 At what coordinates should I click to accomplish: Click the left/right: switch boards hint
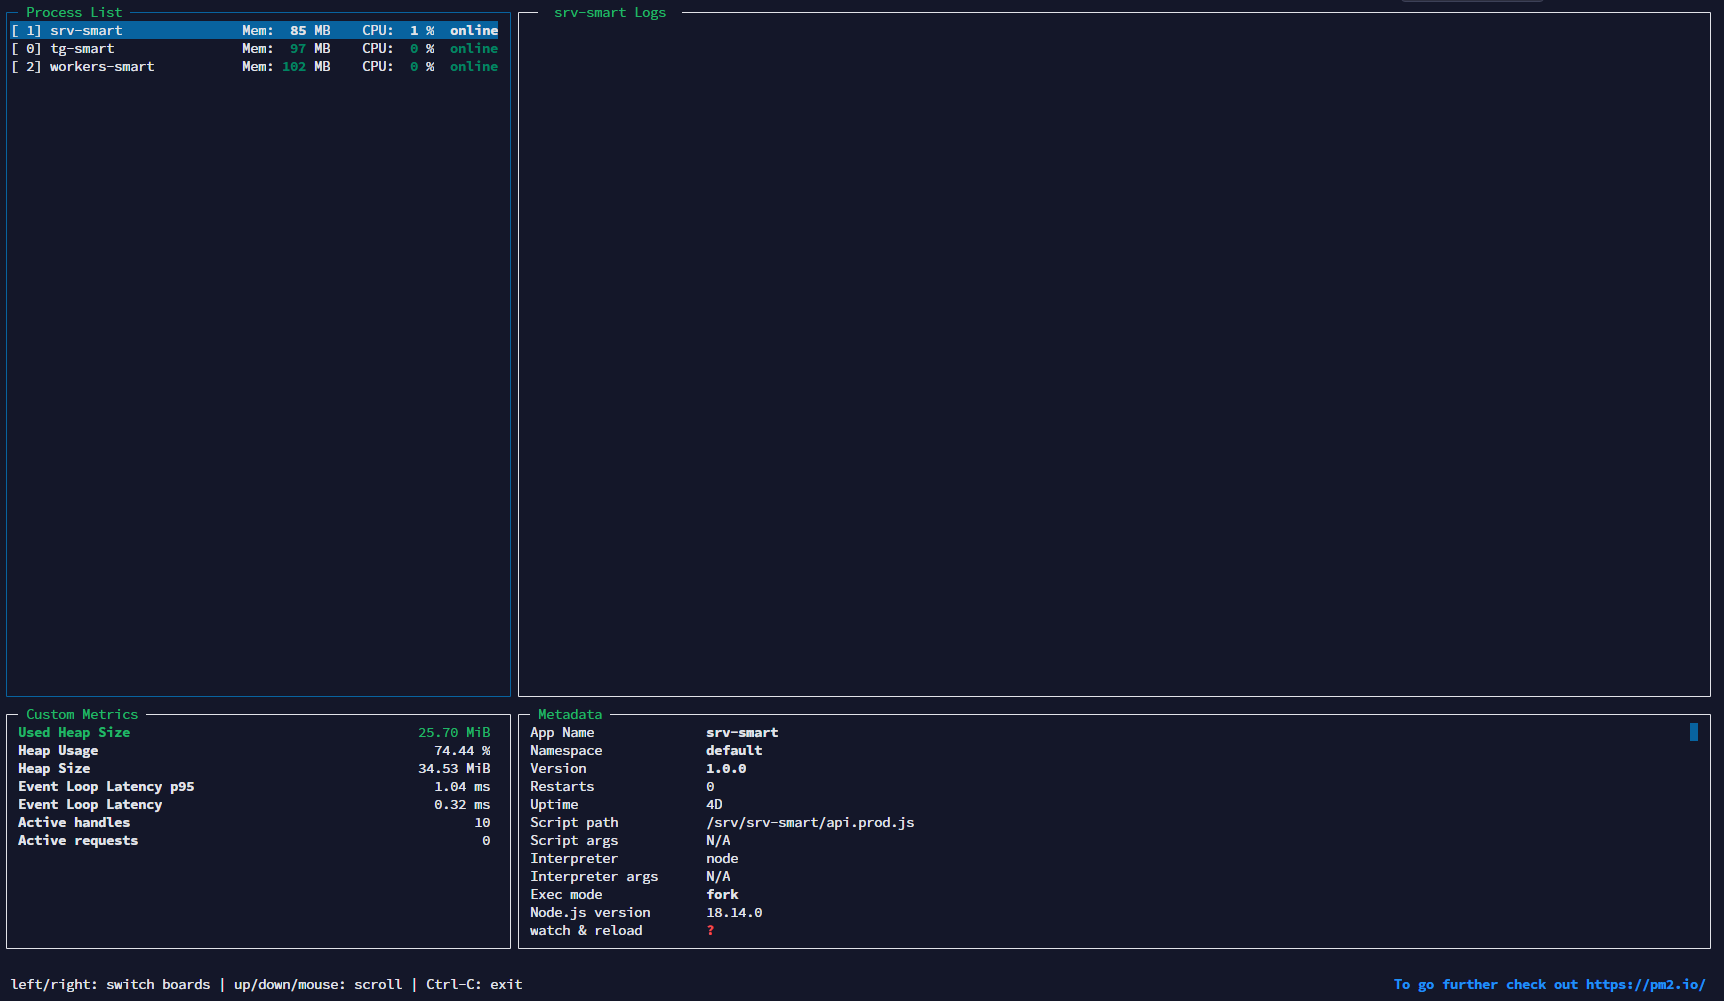110,985
